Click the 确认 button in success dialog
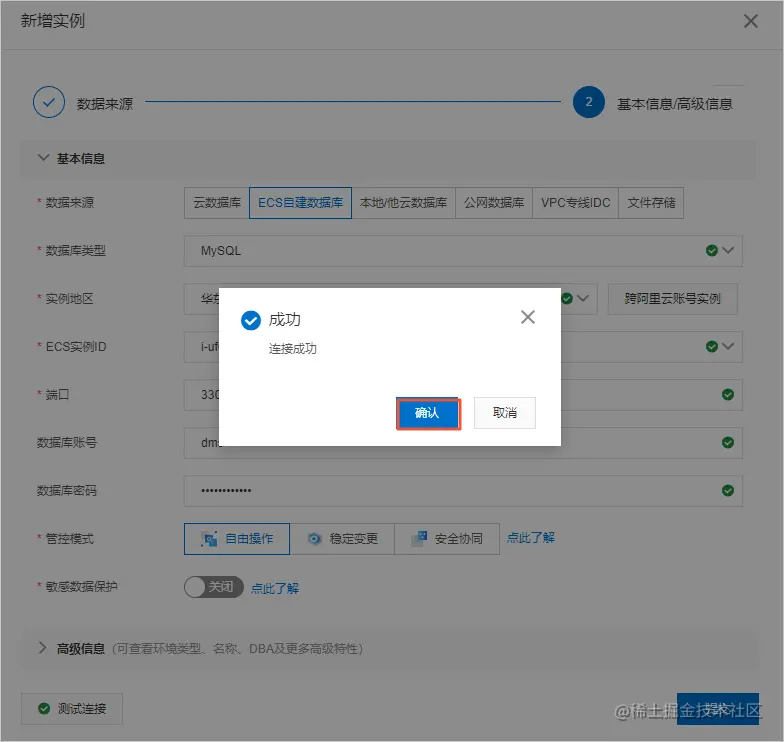Screen dimensions: 784x742 point(428,413)
